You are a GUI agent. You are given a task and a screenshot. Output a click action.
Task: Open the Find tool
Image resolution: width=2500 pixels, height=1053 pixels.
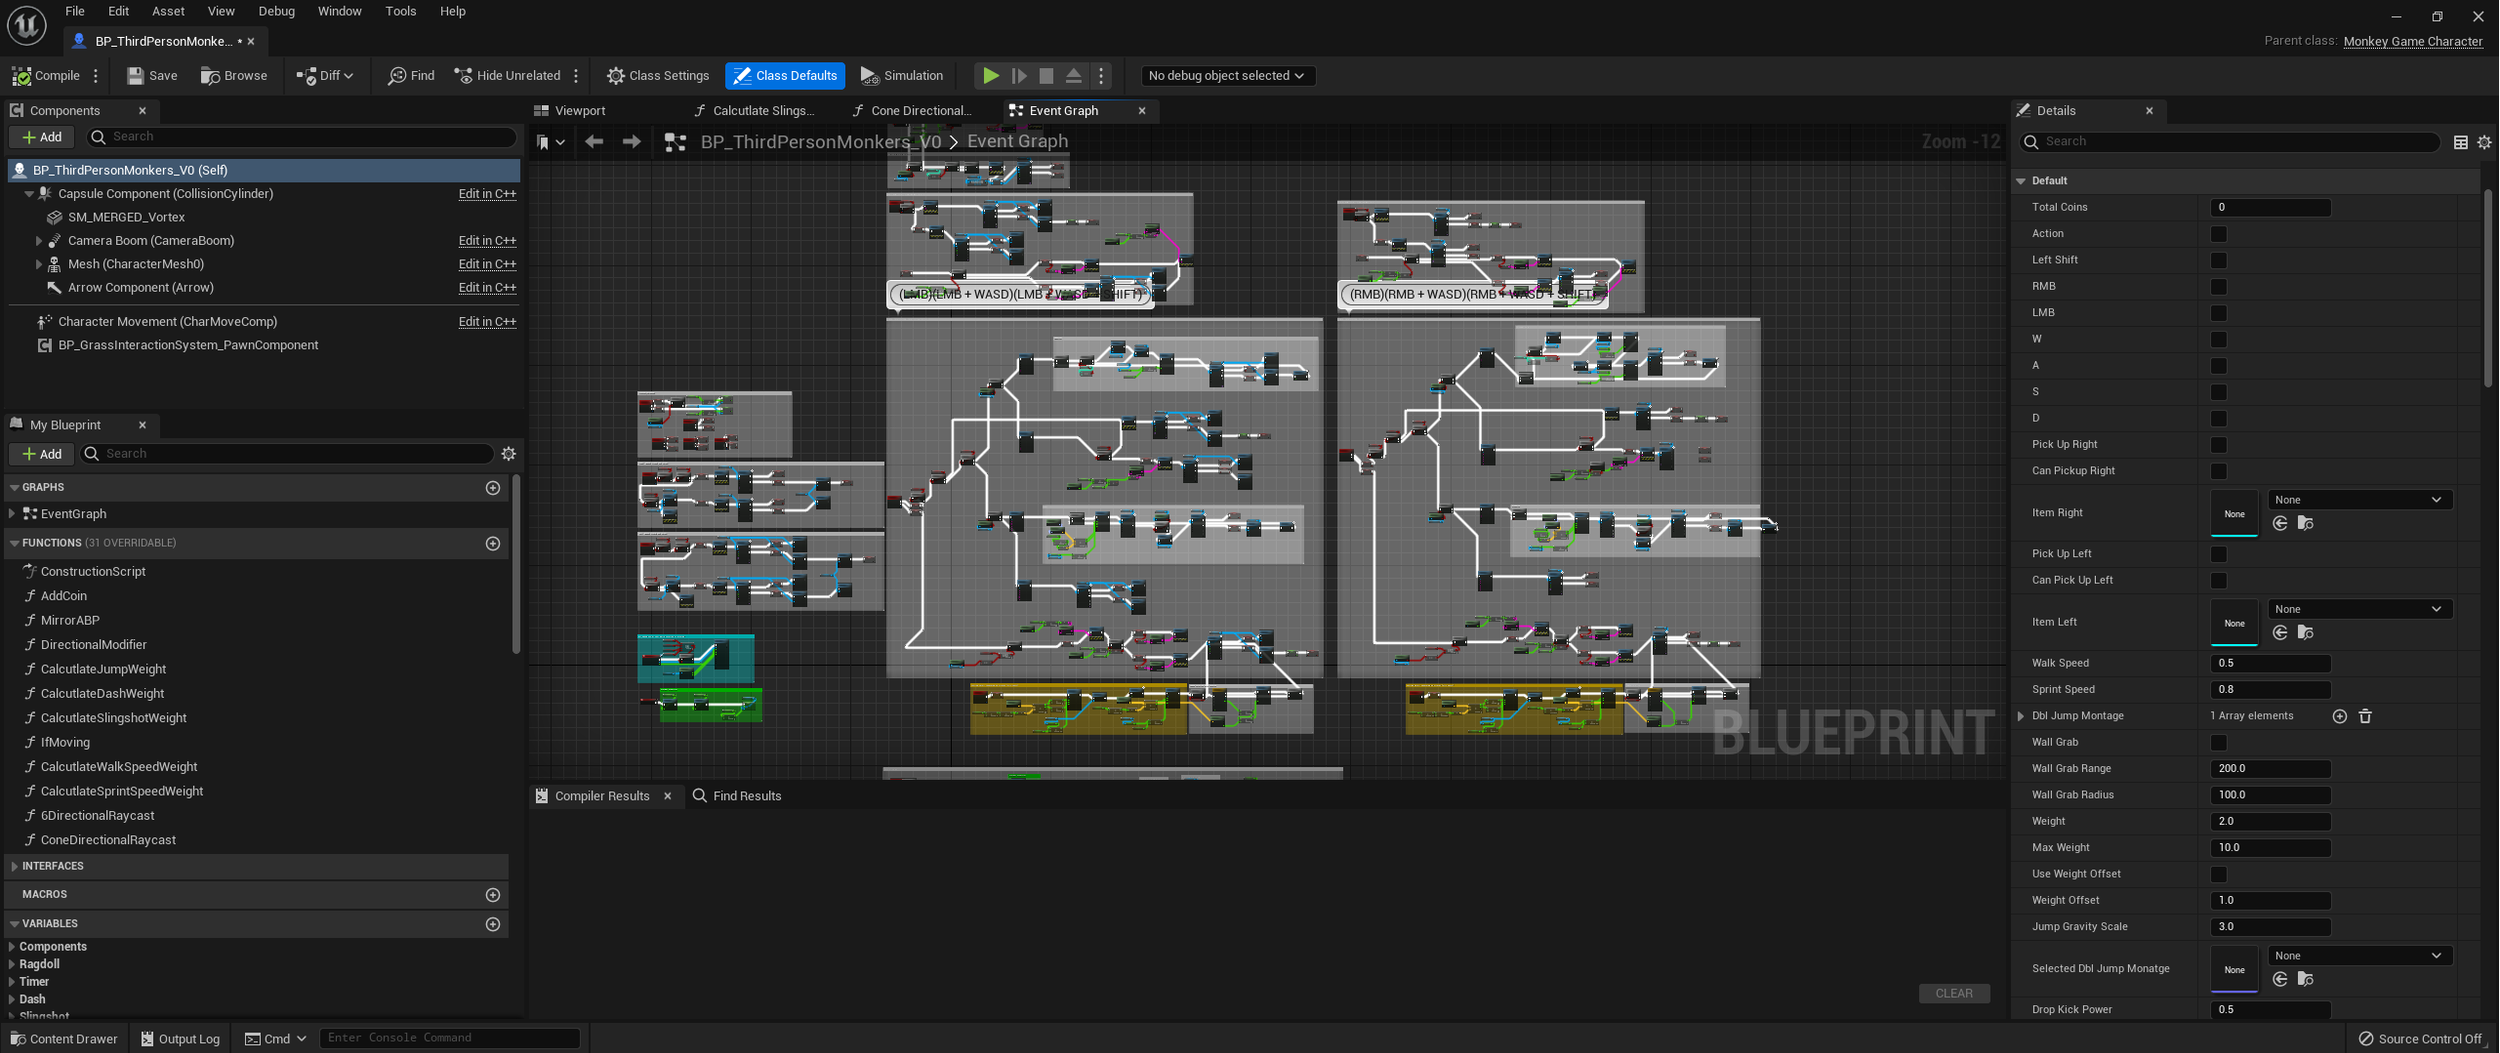click(x=411, y=76)
